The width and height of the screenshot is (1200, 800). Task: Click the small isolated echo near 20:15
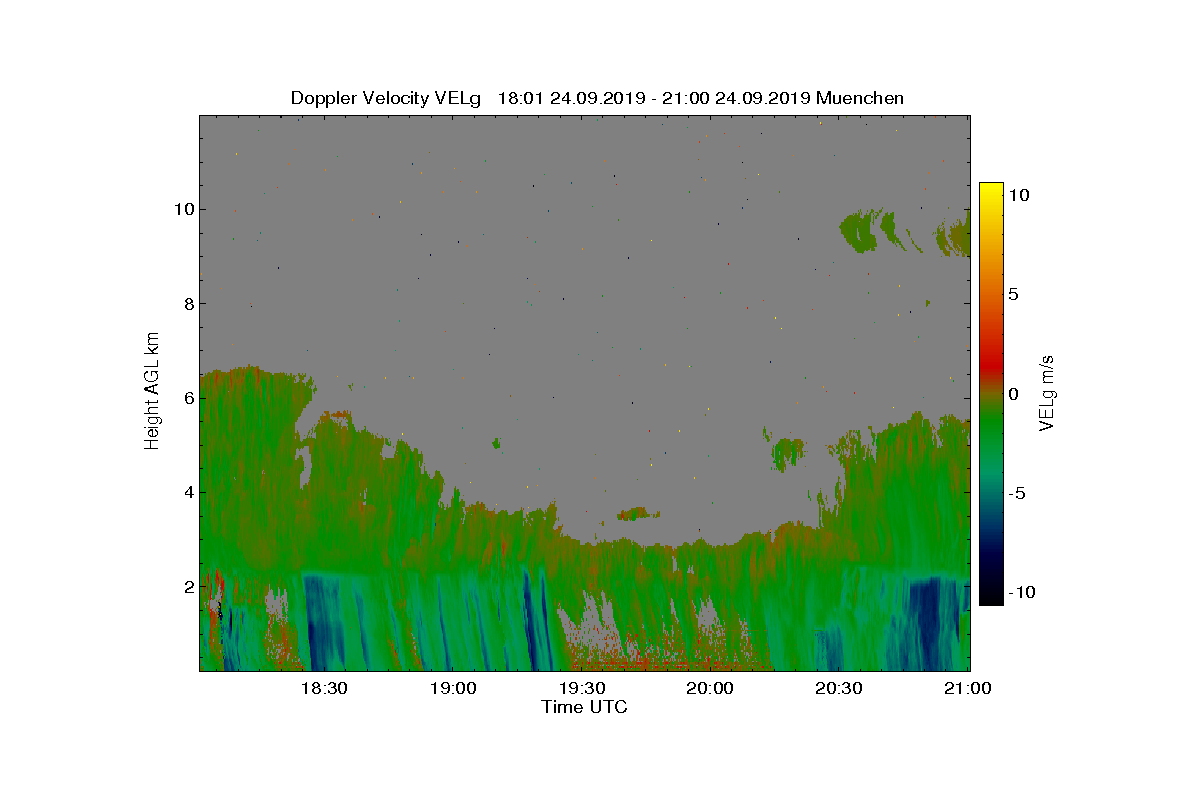(x=788, y=453)
